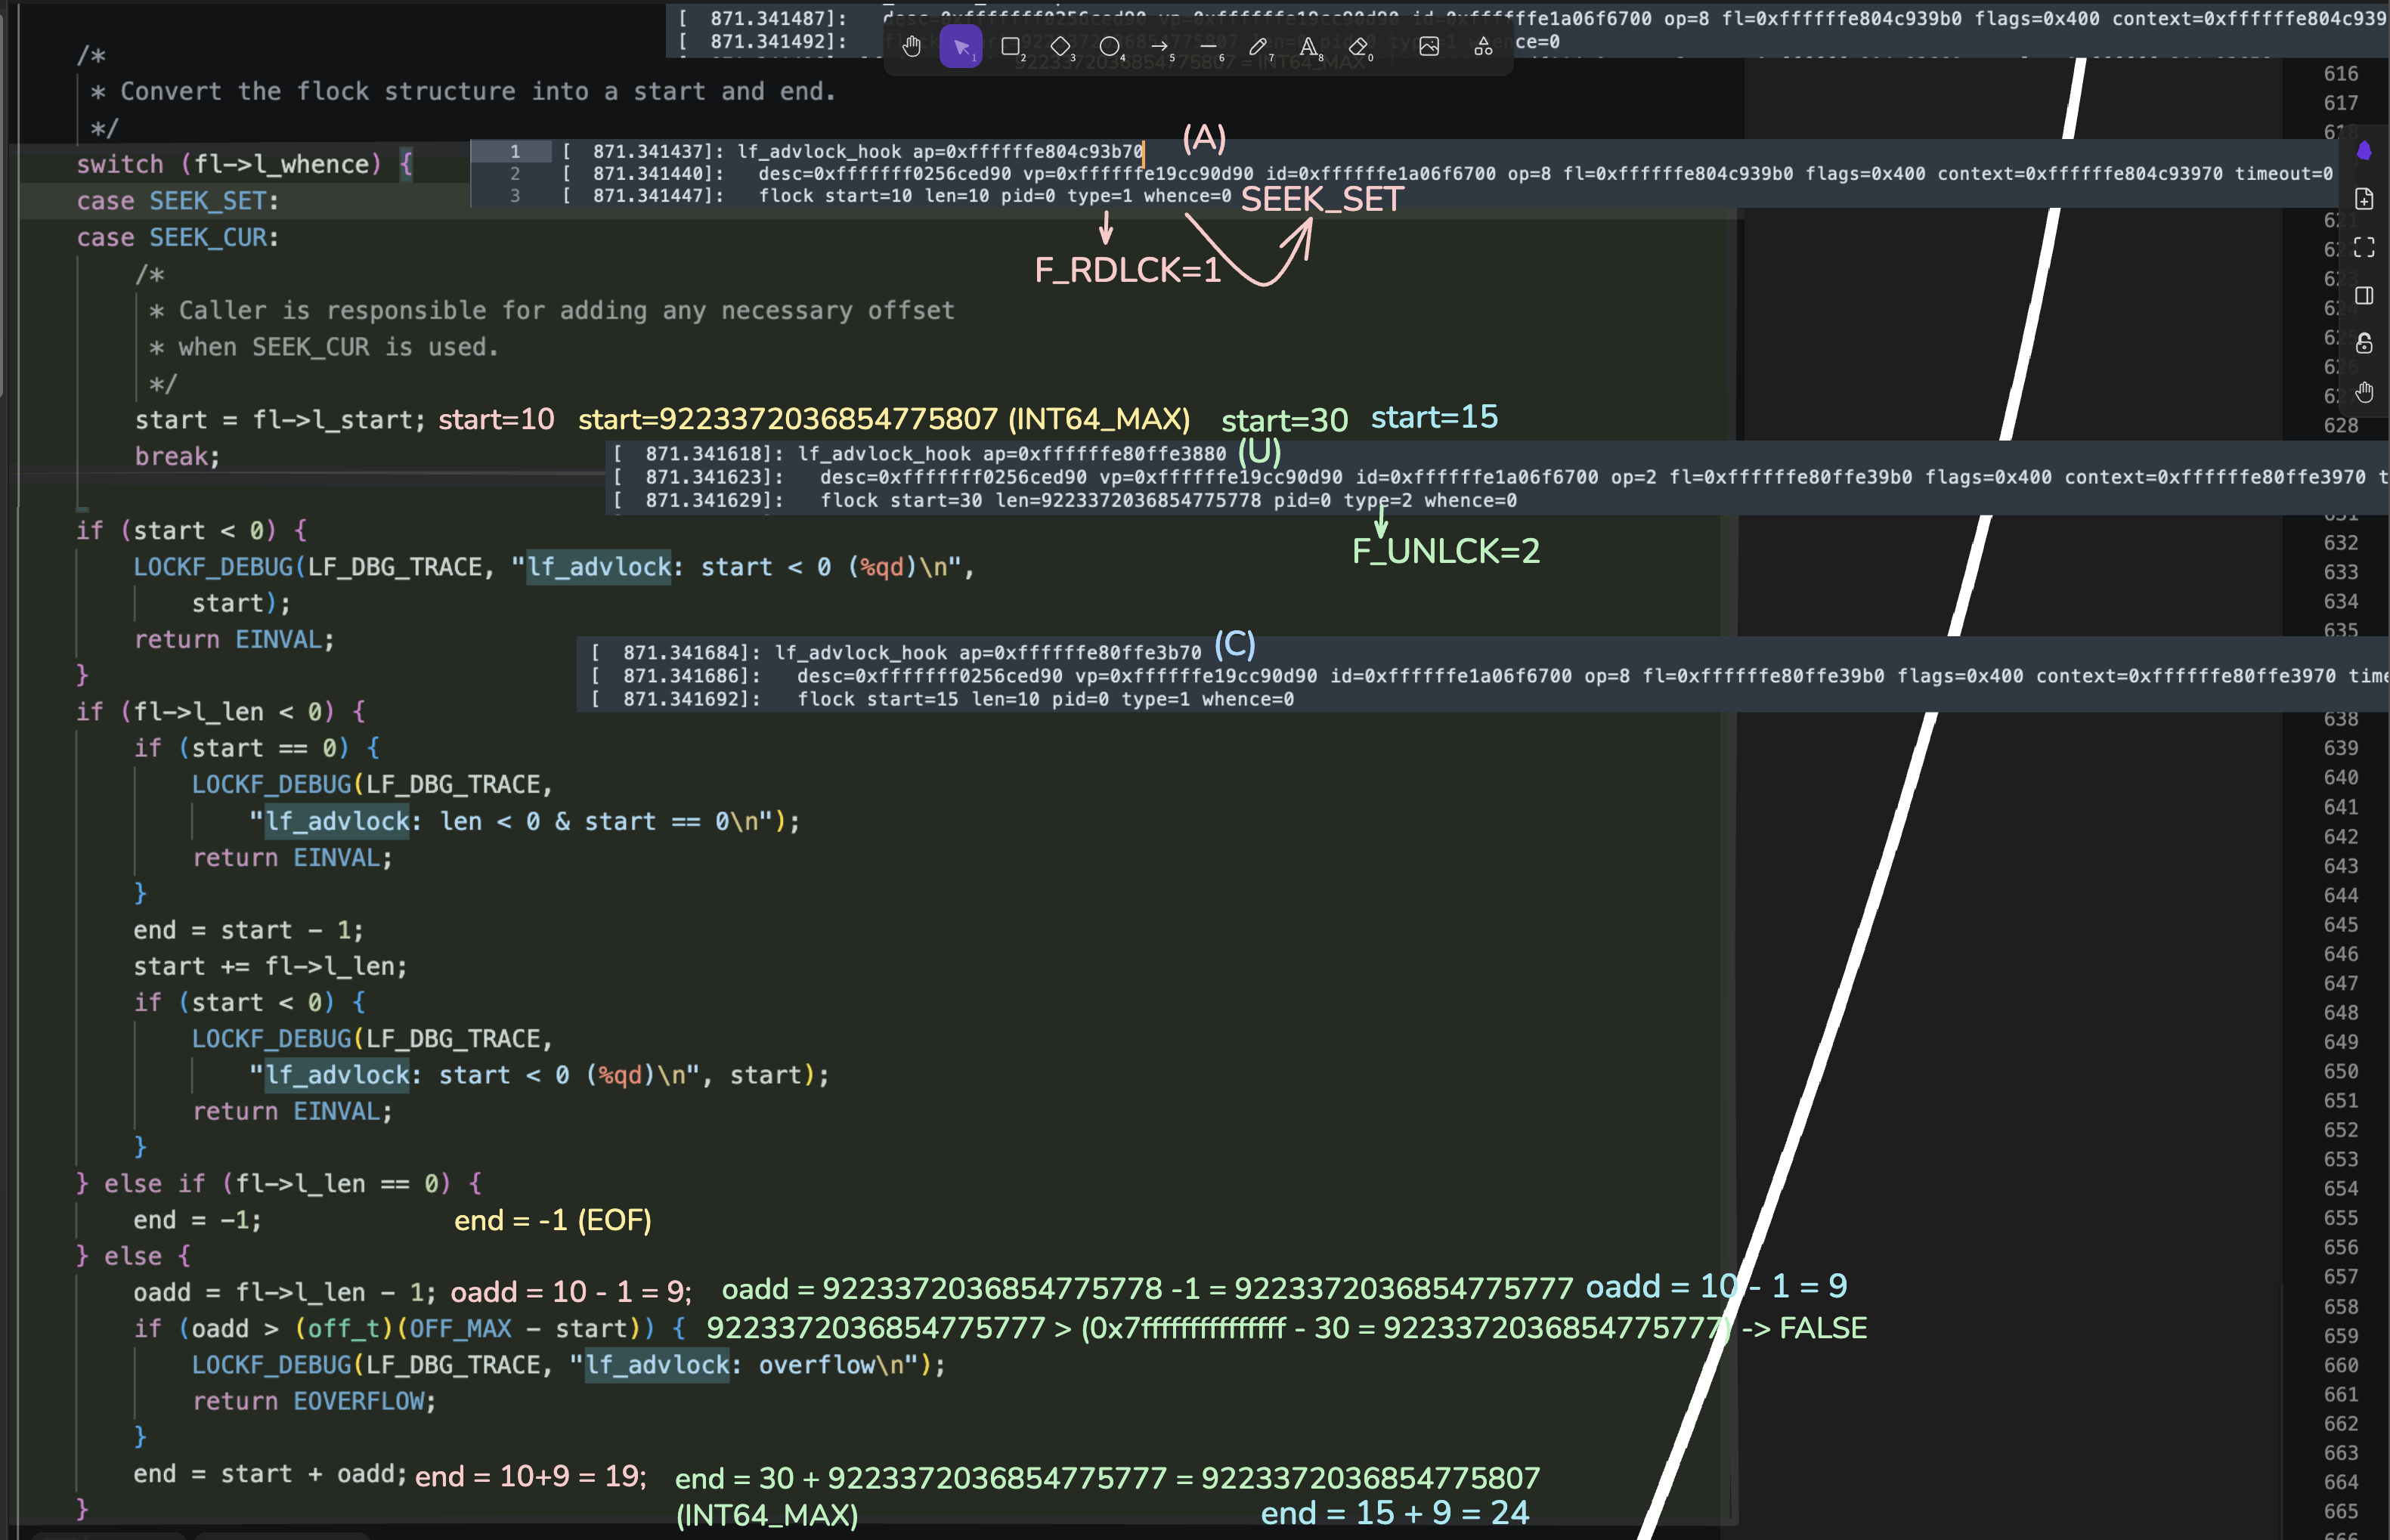
Task: Click 'end = start + oadd;' code line
Action: pyautogui.click(x=270, y=1474)
